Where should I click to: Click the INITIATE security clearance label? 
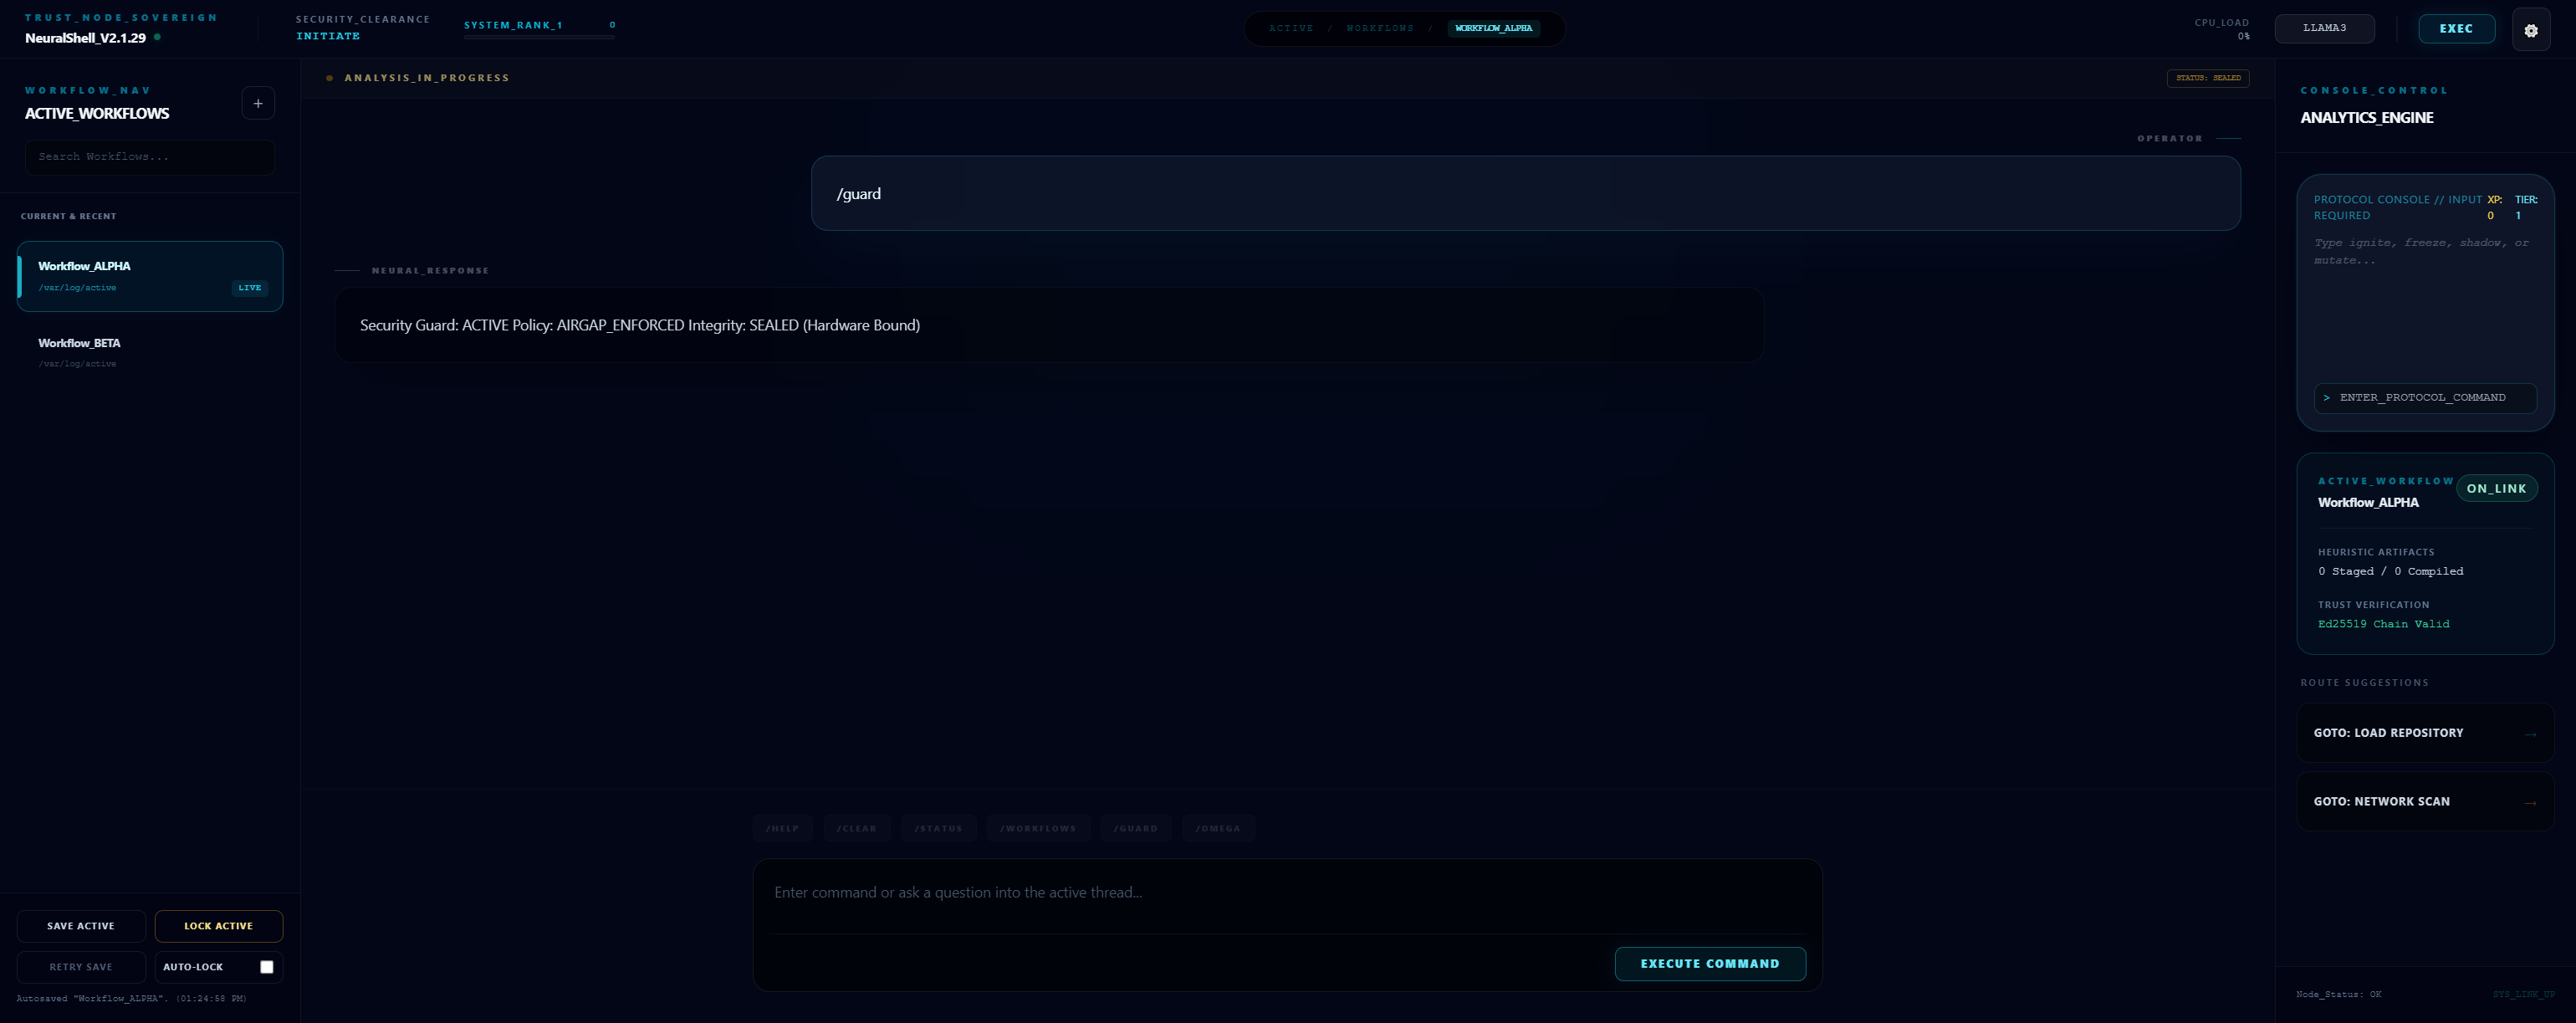328,36
